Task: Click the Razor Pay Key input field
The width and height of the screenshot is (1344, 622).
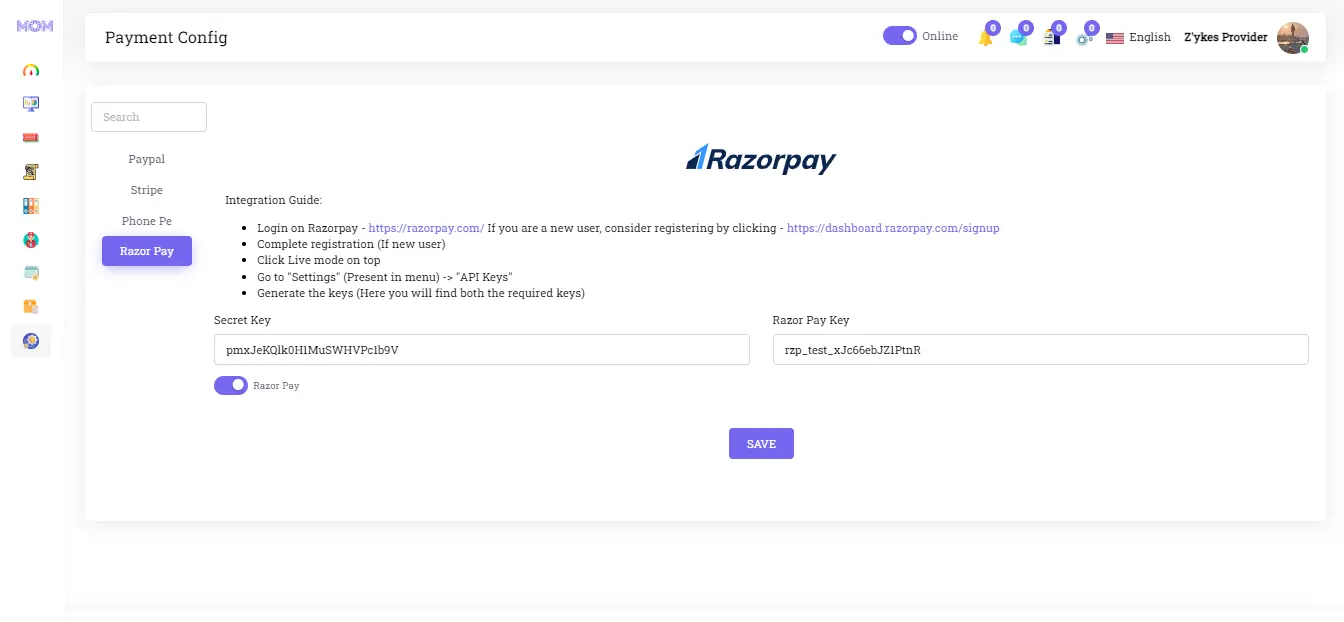Action: (1041, 350)
